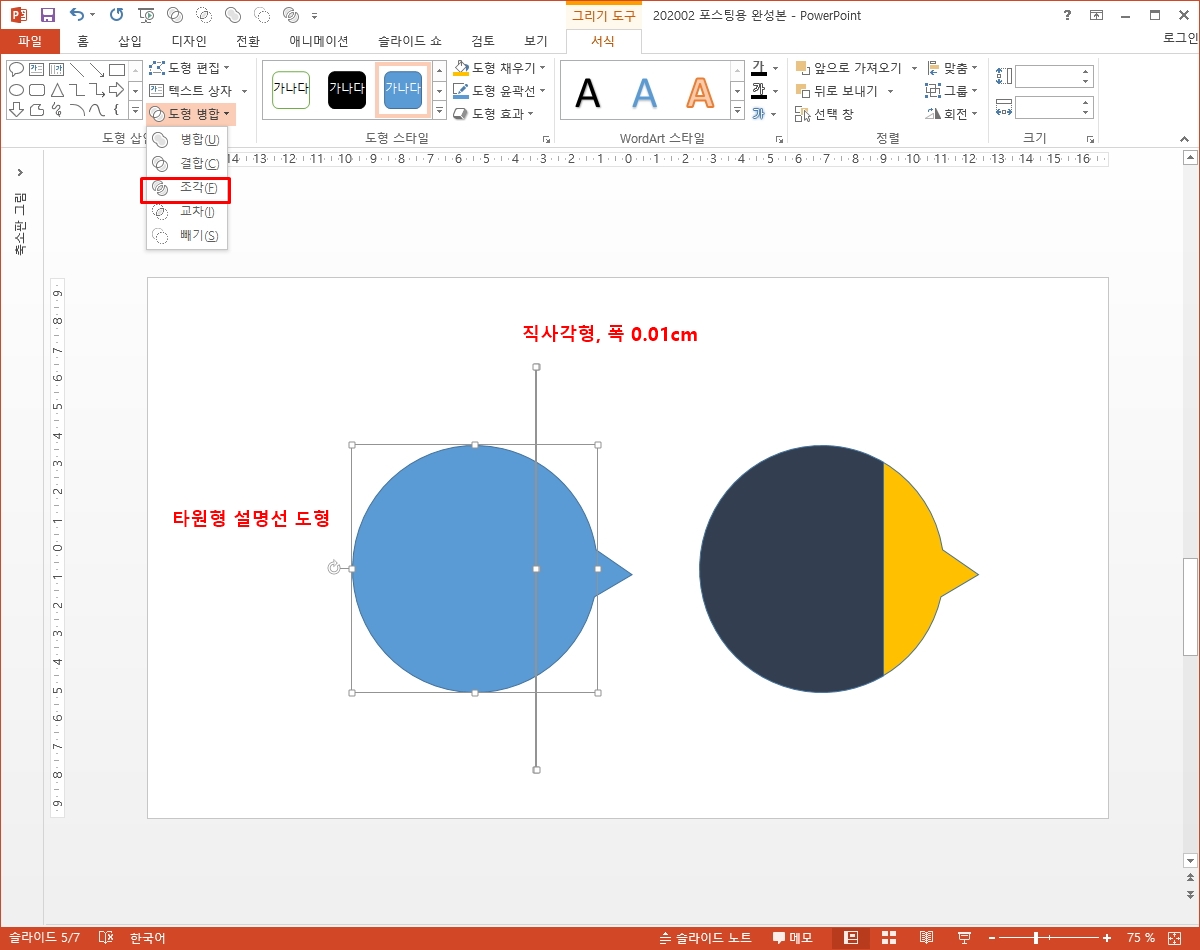Screen dimensions: 1200x950
Task: Open the Slide Show (슬라이드 쇼) ribbon tab
Action: click(x=410, y=41)
